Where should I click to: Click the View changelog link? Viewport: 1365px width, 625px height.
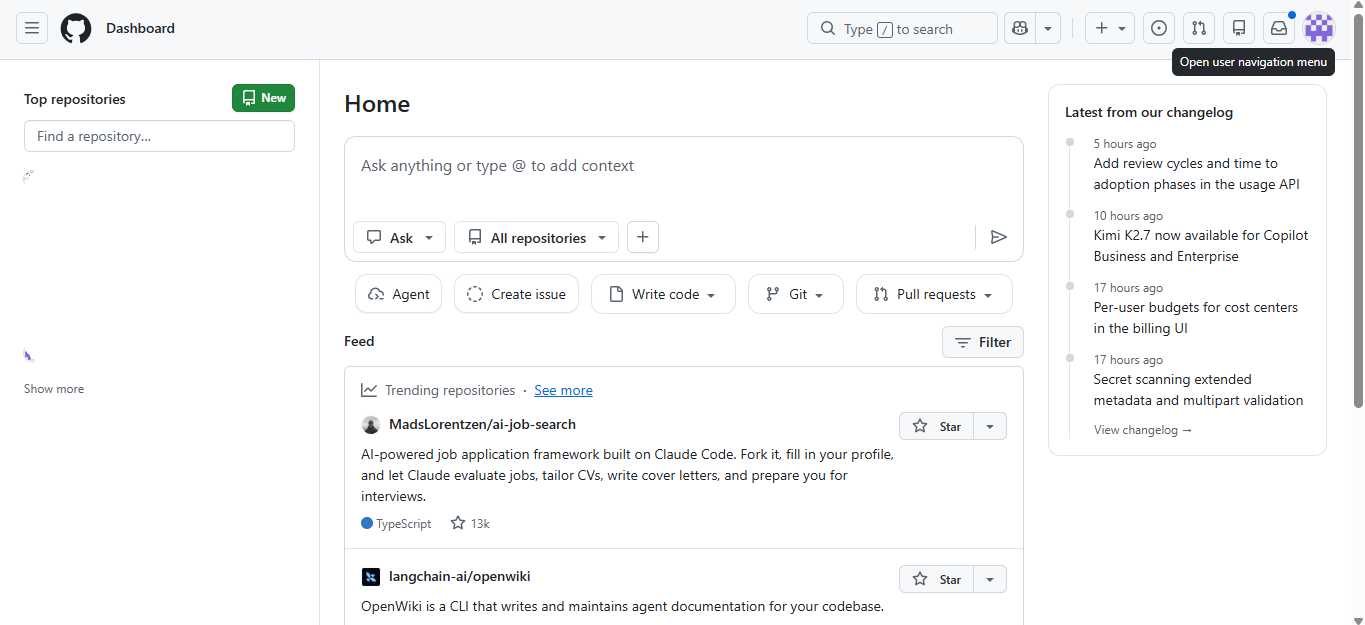(x=1142, y=430)
